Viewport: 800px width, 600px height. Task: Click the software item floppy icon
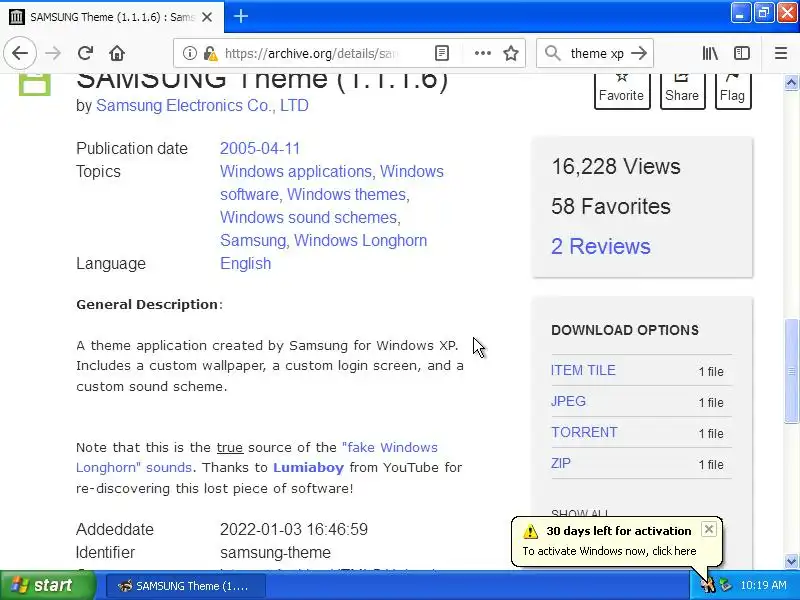(x=35, y=85)
